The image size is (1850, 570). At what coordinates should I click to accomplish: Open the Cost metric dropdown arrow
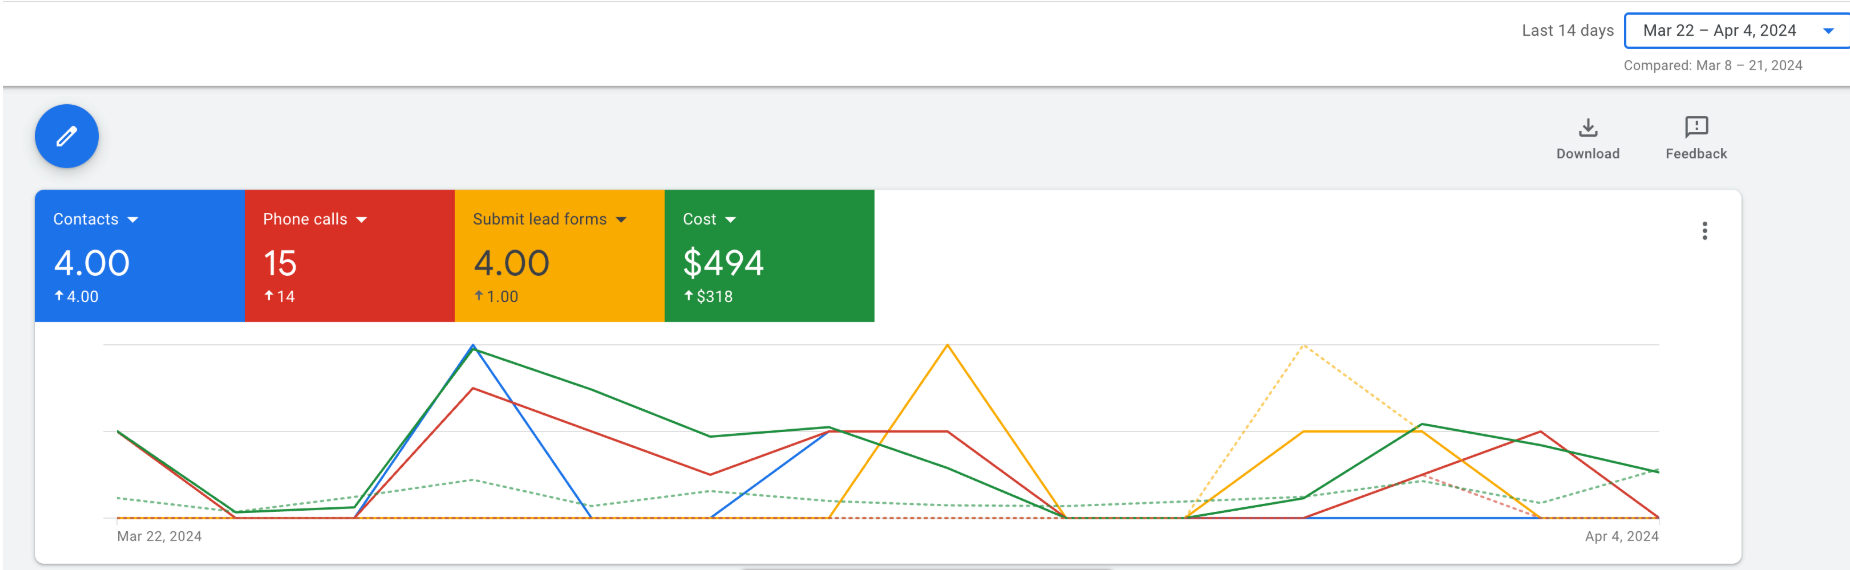pyautogui.click(x=730, y=220)
